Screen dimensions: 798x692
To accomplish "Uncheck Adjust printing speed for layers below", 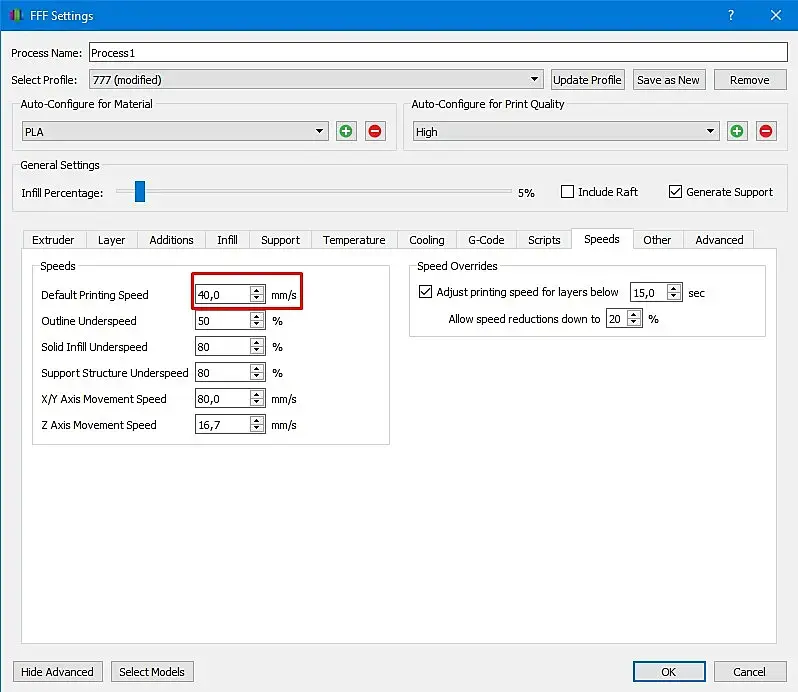I will click(425, 292).
